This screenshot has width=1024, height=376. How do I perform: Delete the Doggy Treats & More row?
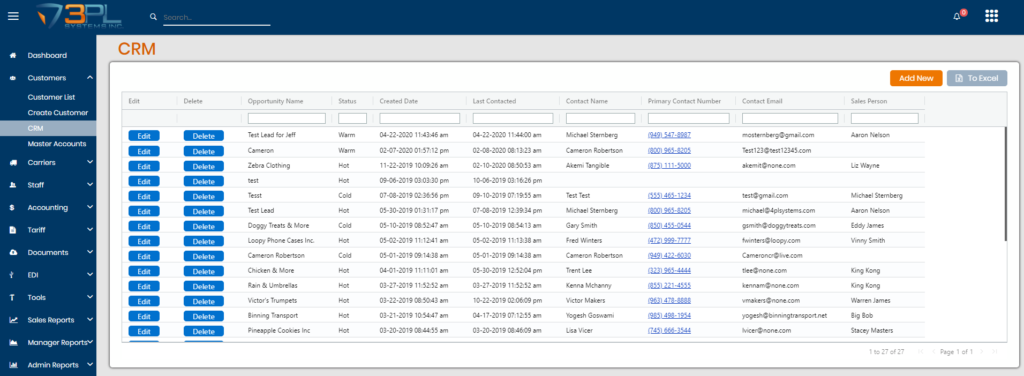pyautogui.click(x=204, y=226)
